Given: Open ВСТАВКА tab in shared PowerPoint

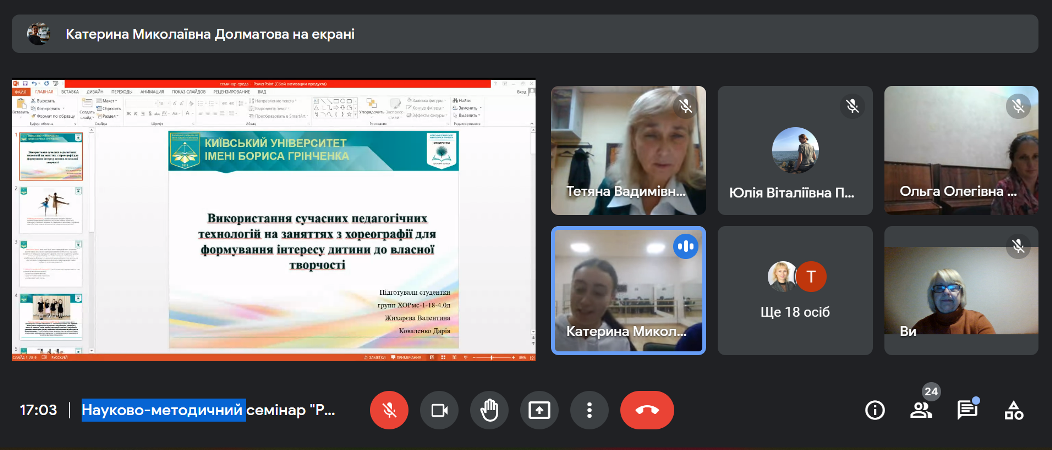Looking at the screenshot, I should coord(70,92).
